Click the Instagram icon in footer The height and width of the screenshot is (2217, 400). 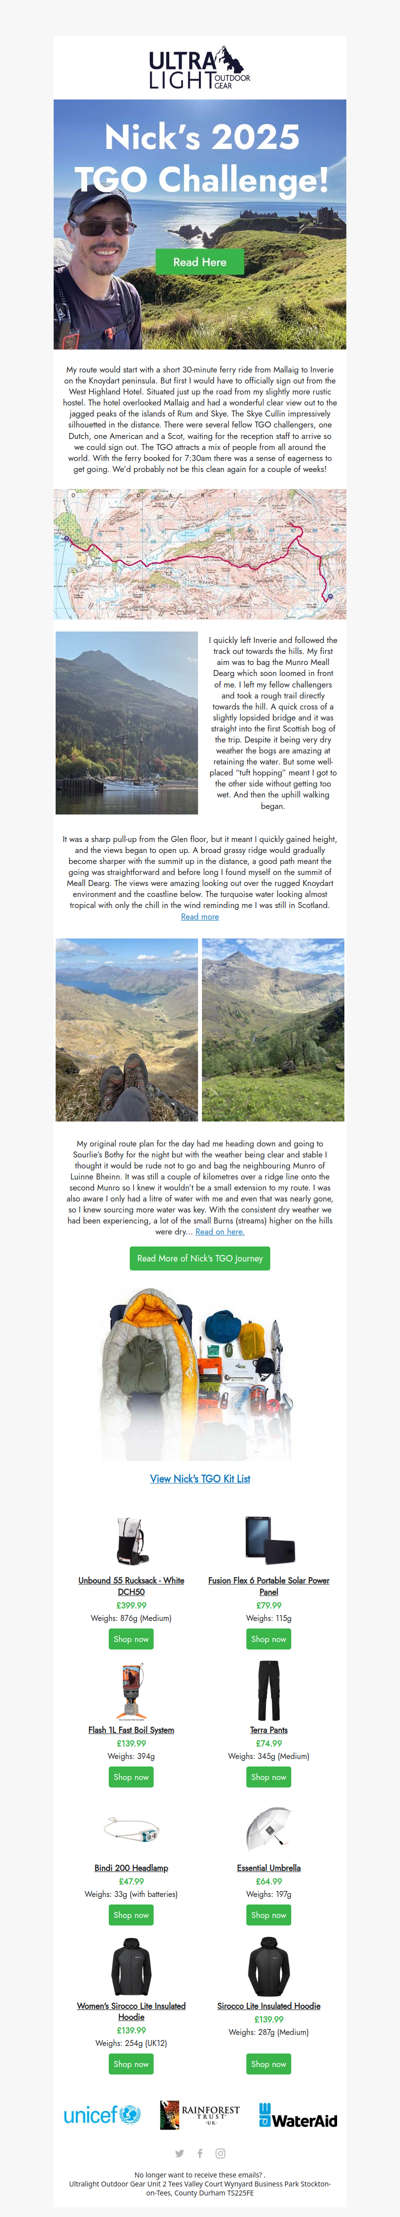click(x=220, y=2153)
